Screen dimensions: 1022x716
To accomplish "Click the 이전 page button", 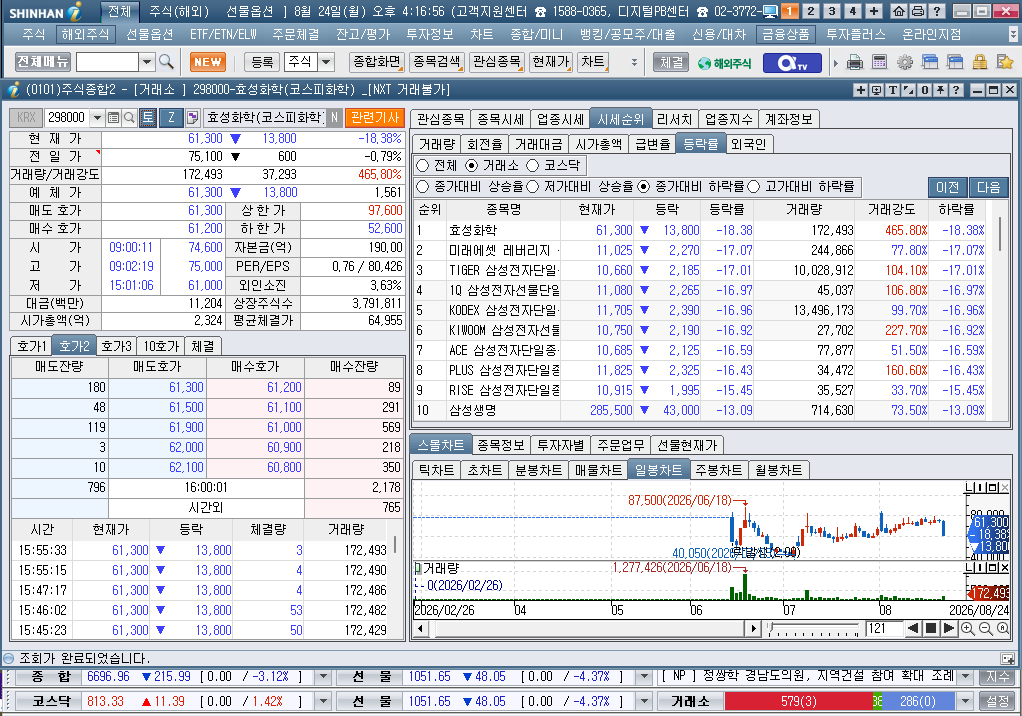I will point(948,187).
